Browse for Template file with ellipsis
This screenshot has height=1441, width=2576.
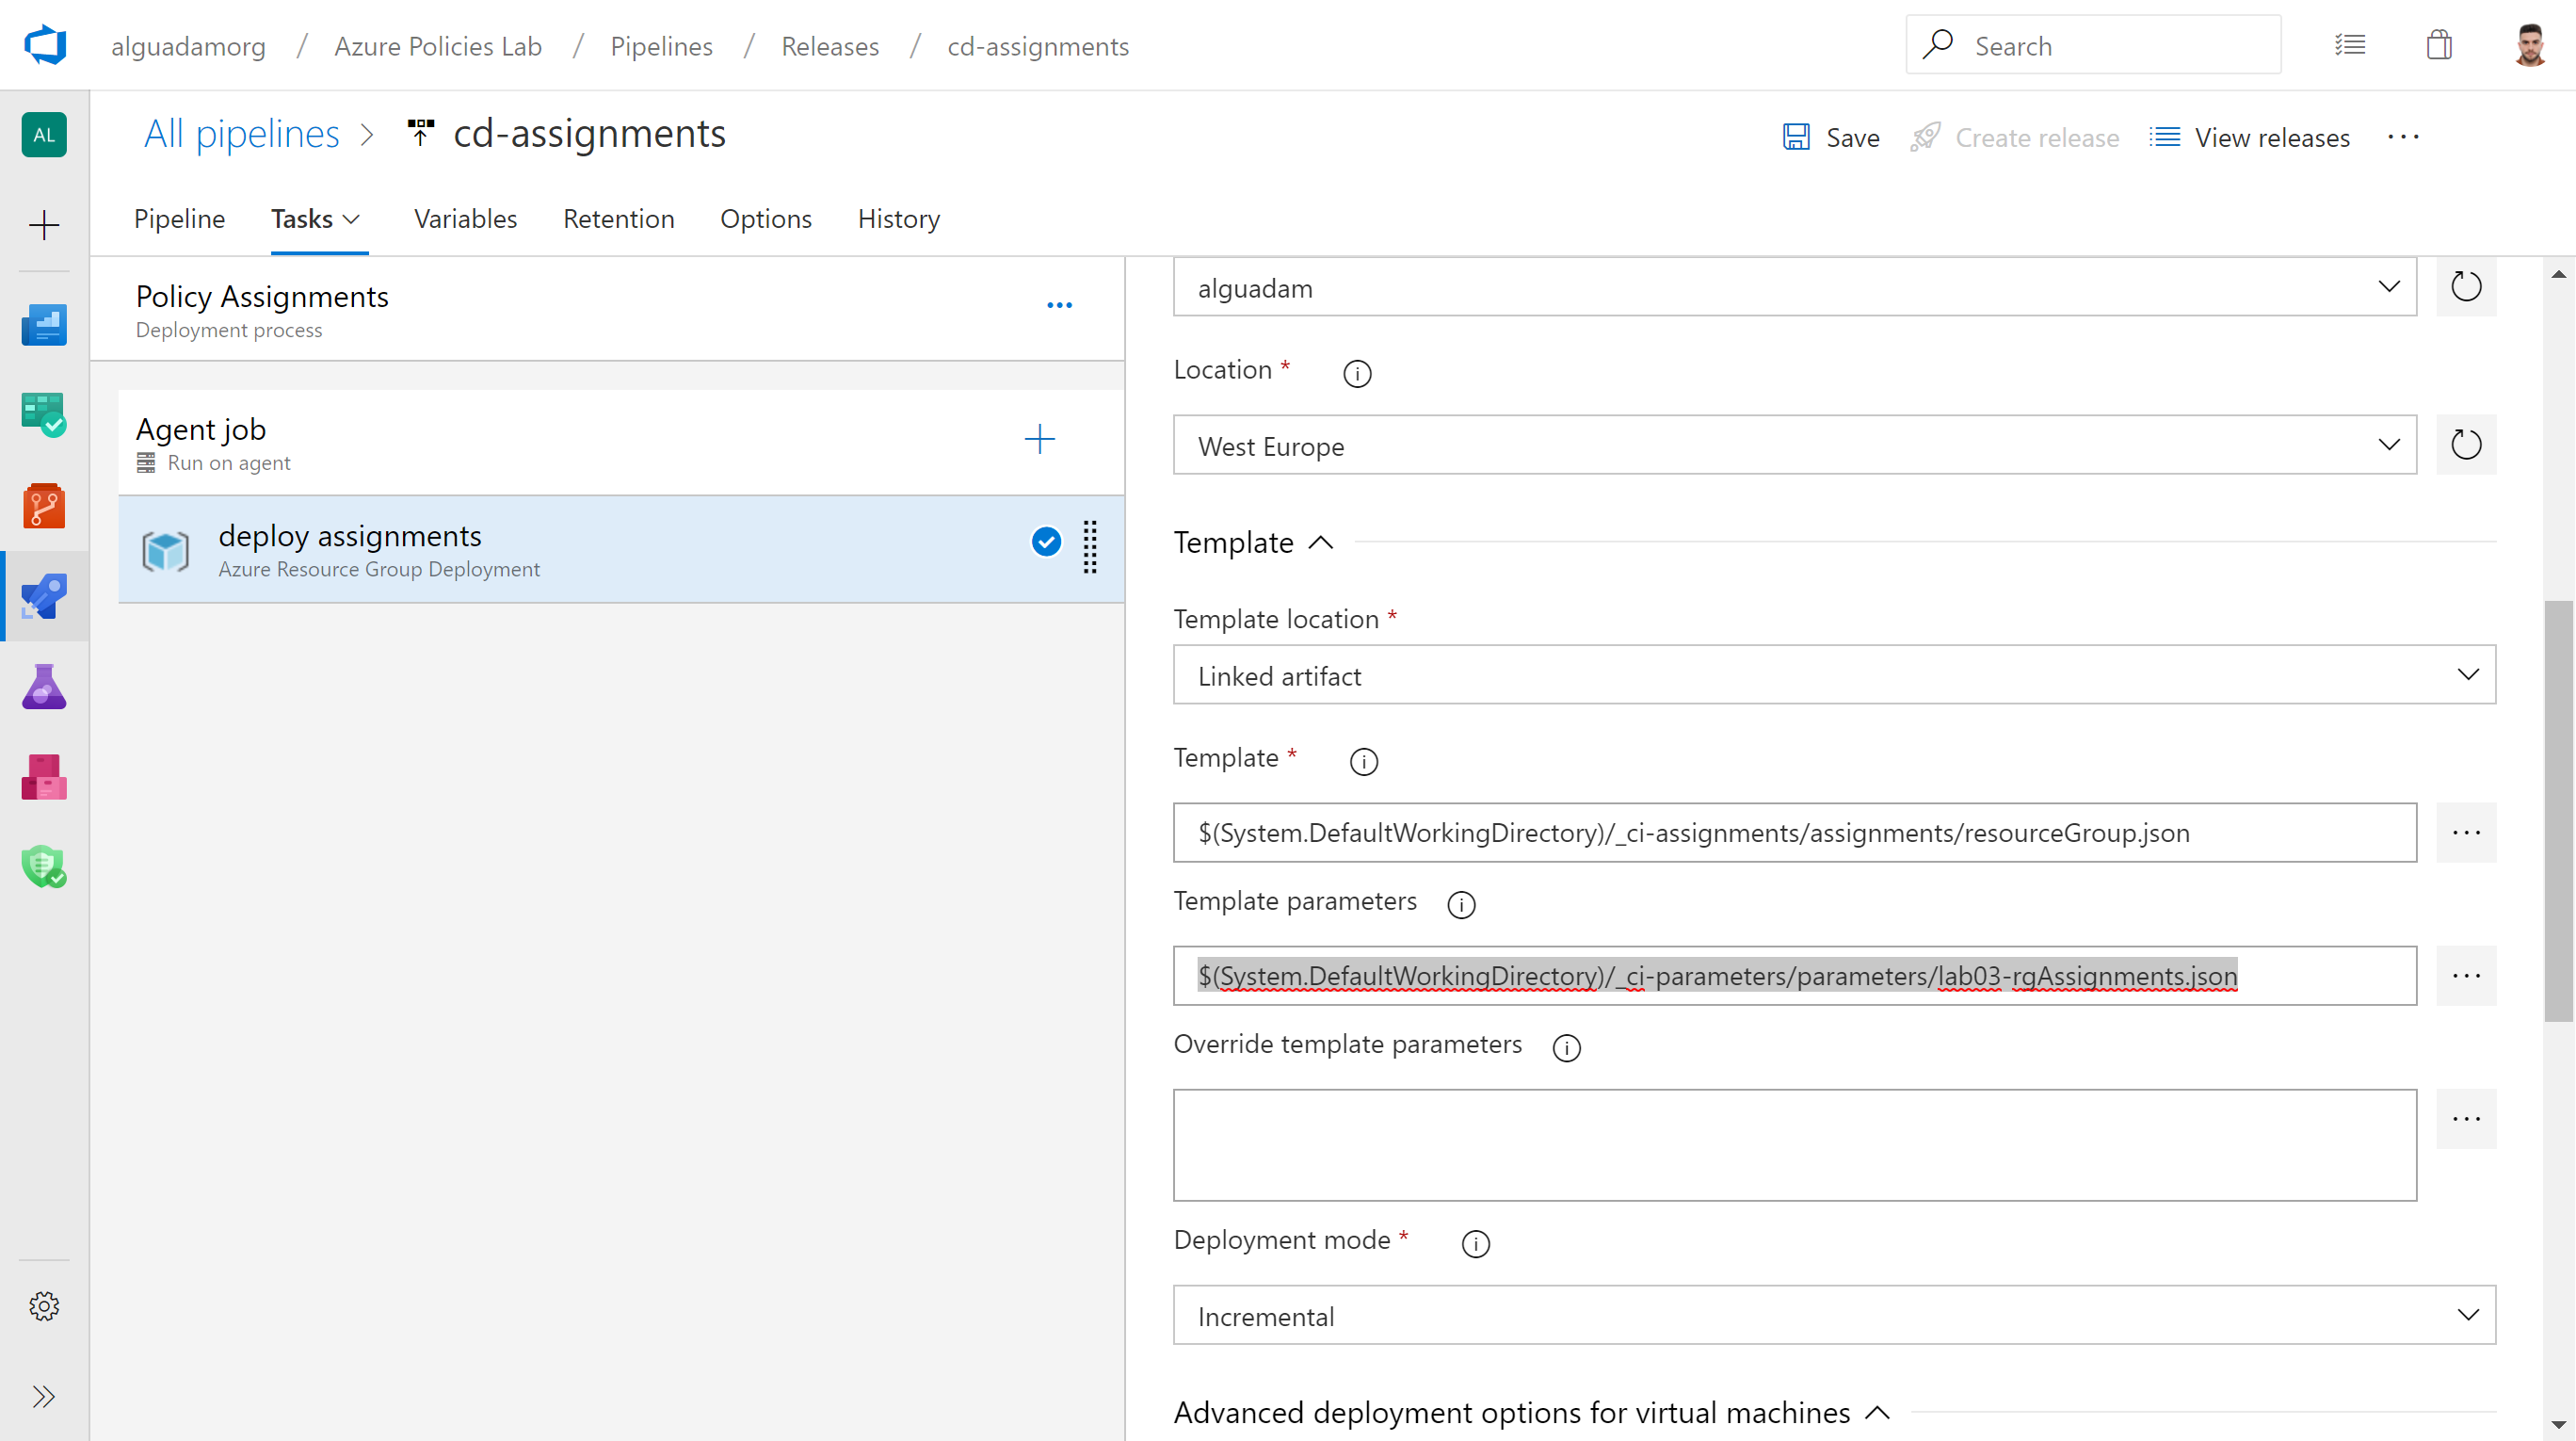[x=2466, y=833]
